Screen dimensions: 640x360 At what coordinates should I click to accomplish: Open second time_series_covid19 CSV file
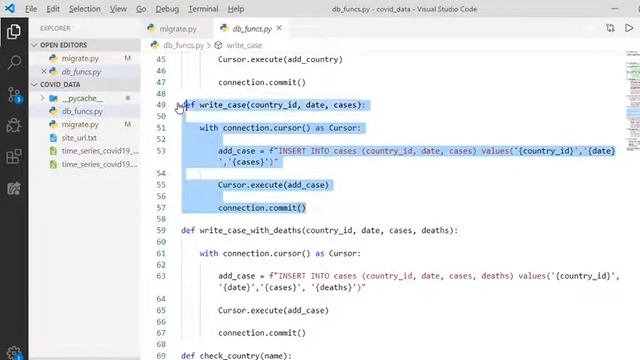click(85, 164)
